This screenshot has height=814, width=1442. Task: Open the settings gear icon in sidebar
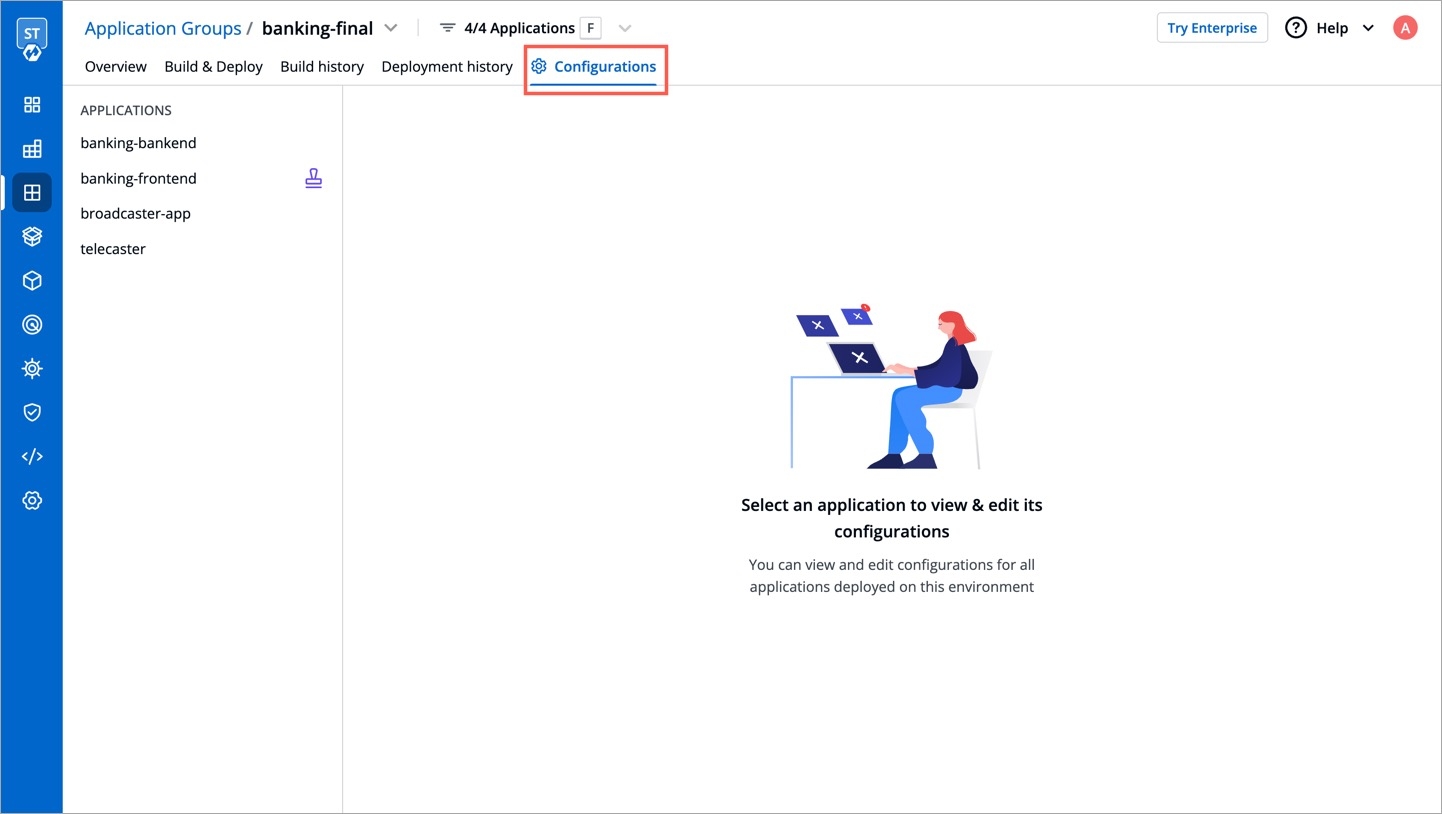32,500
